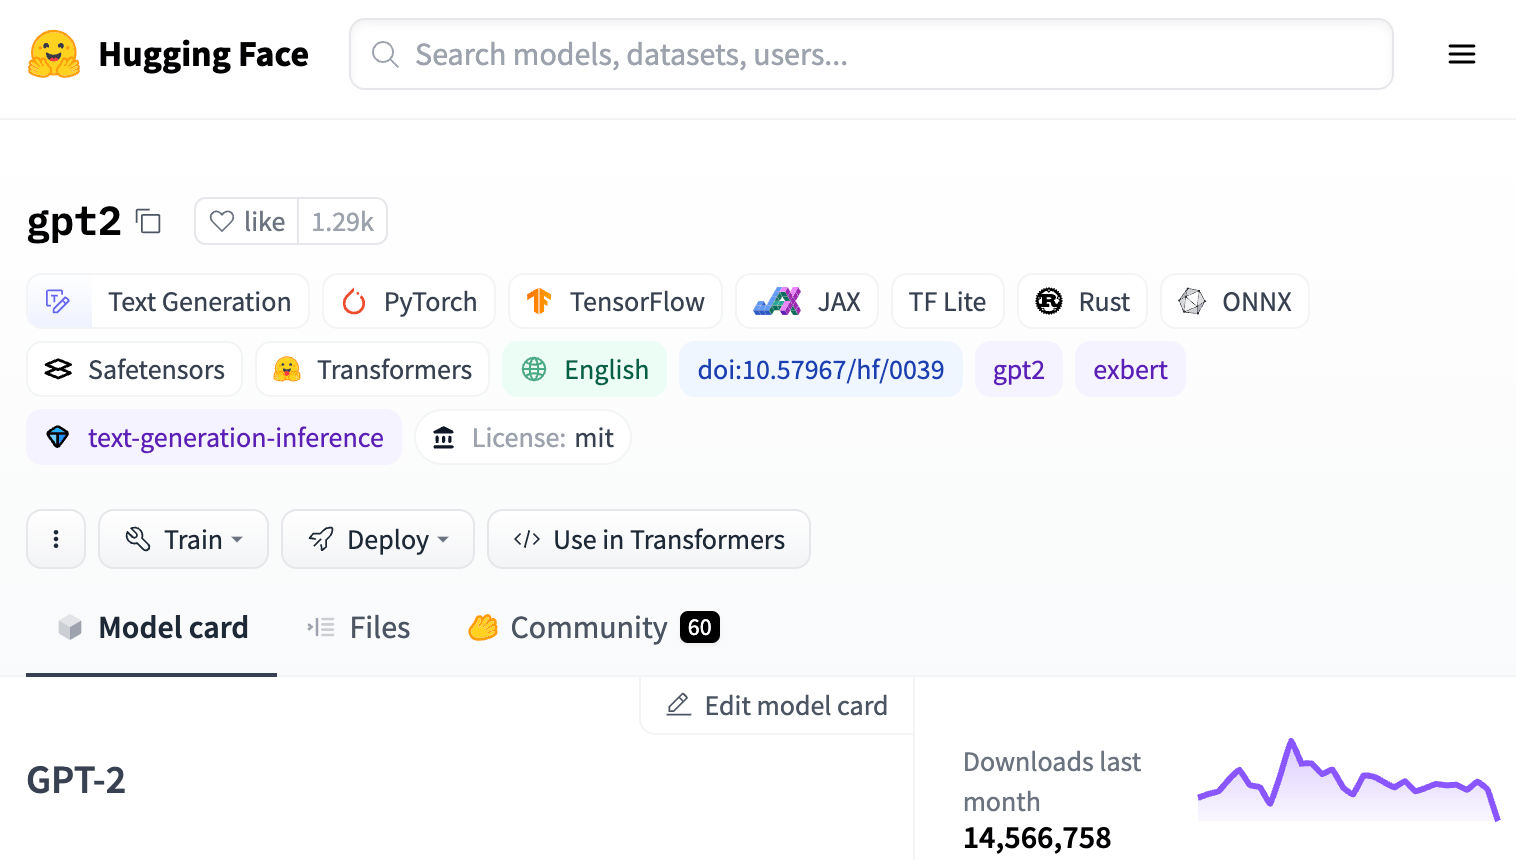Screen dimensions: 1516x860
Task: Click the copy icon next to gpt2
Action: coord(148,222)
